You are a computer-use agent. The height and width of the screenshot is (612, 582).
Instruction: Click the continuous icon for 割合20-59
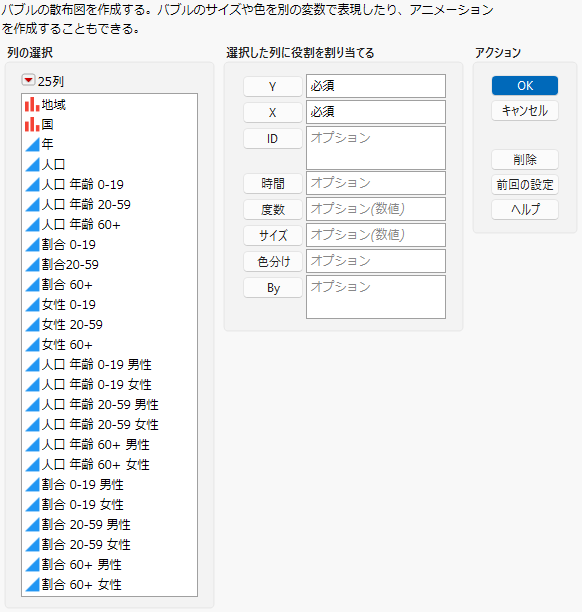tap(32, 265)
